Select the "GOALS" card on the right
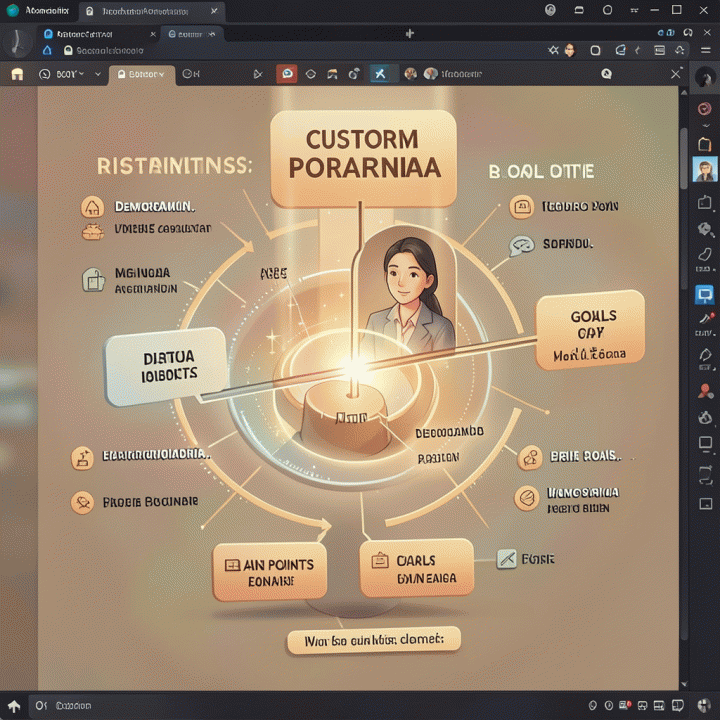This screenshot has width=720, height=720. tap(590, 330)
